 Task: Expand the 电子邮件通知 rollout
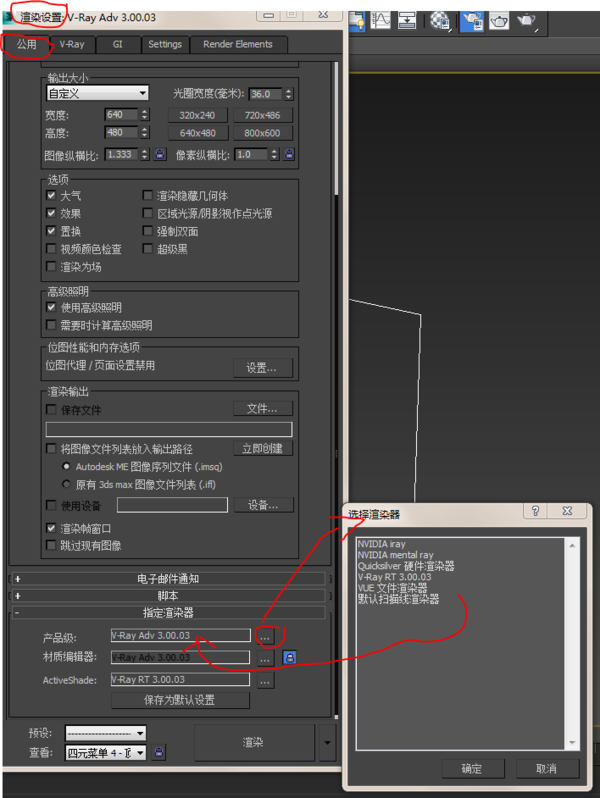click(168, 579)
